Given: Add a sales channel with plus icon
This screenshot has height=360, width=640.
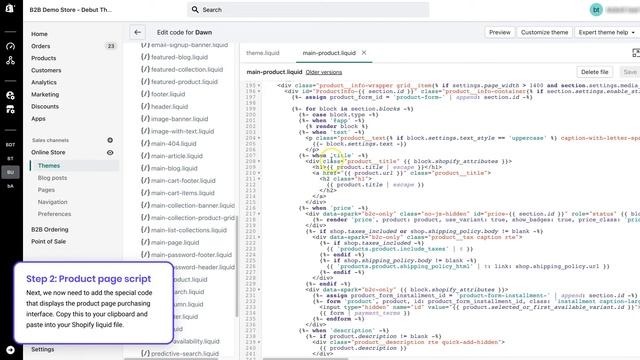Looking at the screenshot, I should coord(110,140).
